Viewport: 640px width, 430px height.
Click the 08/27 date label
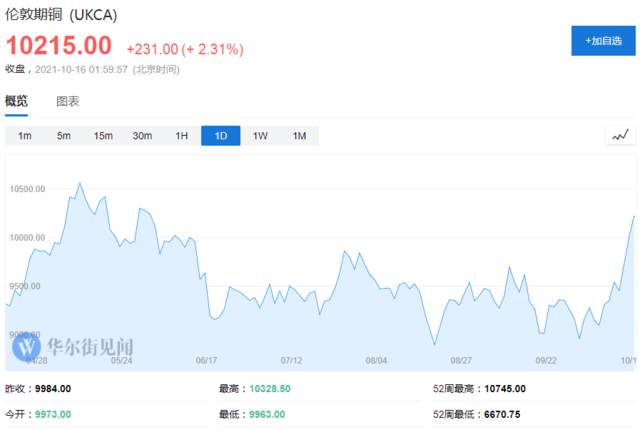pos(461,360)
